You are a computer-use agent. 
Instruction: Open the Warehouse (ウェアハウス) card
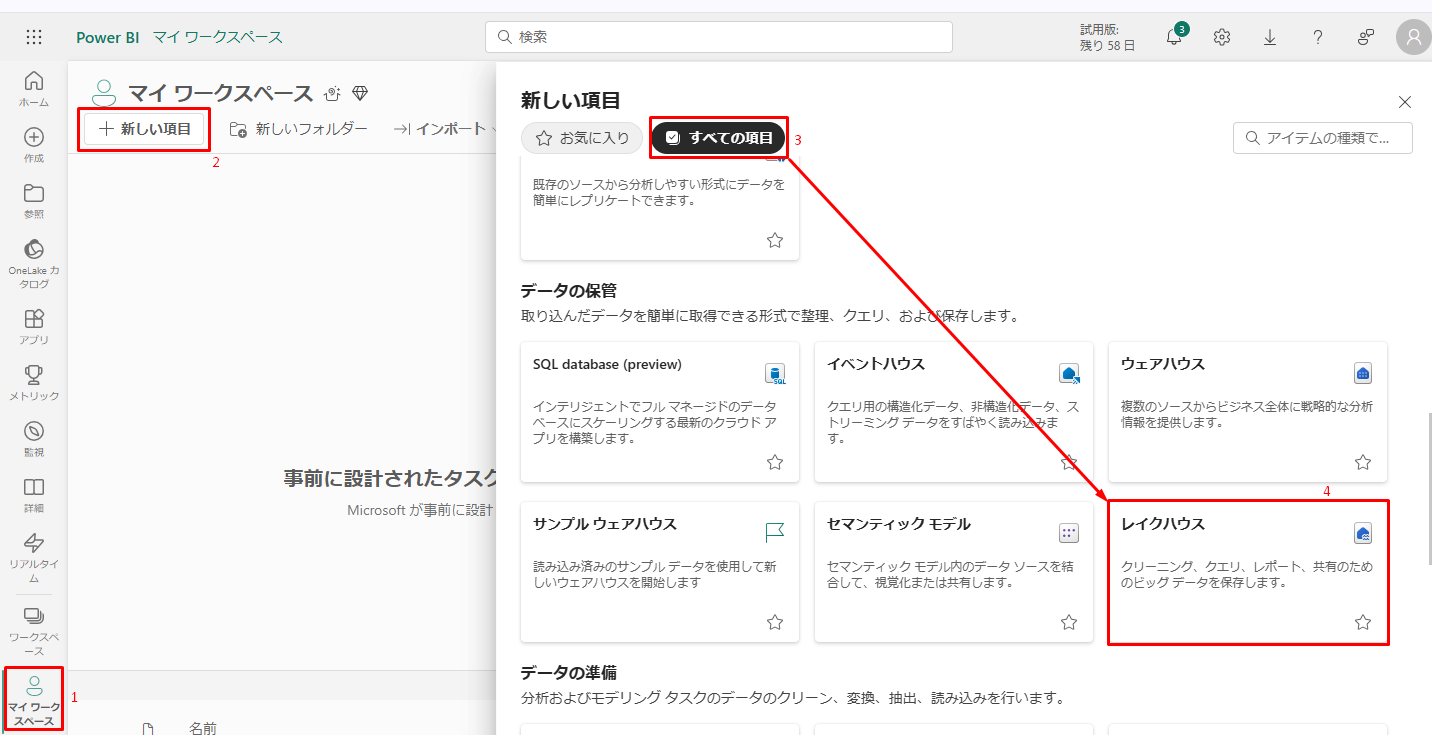point(1248,412)
